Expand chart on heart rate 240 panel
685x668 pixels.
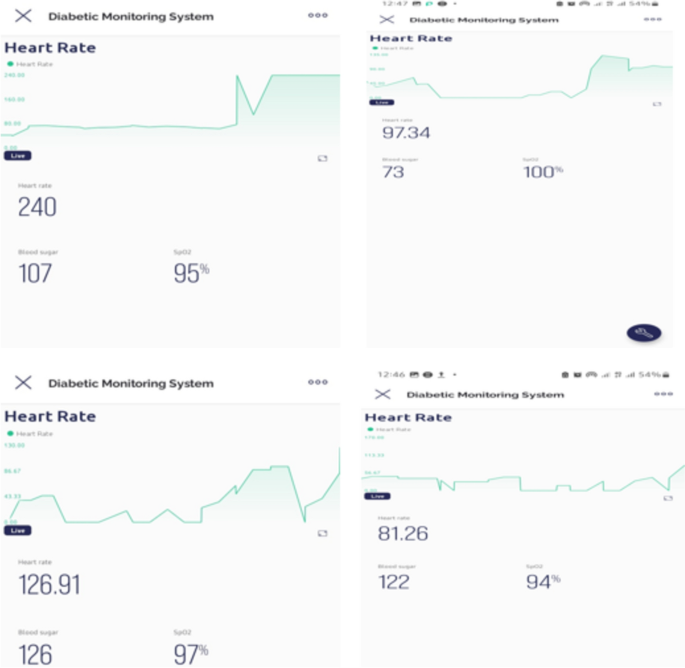(x=323, y=158)
